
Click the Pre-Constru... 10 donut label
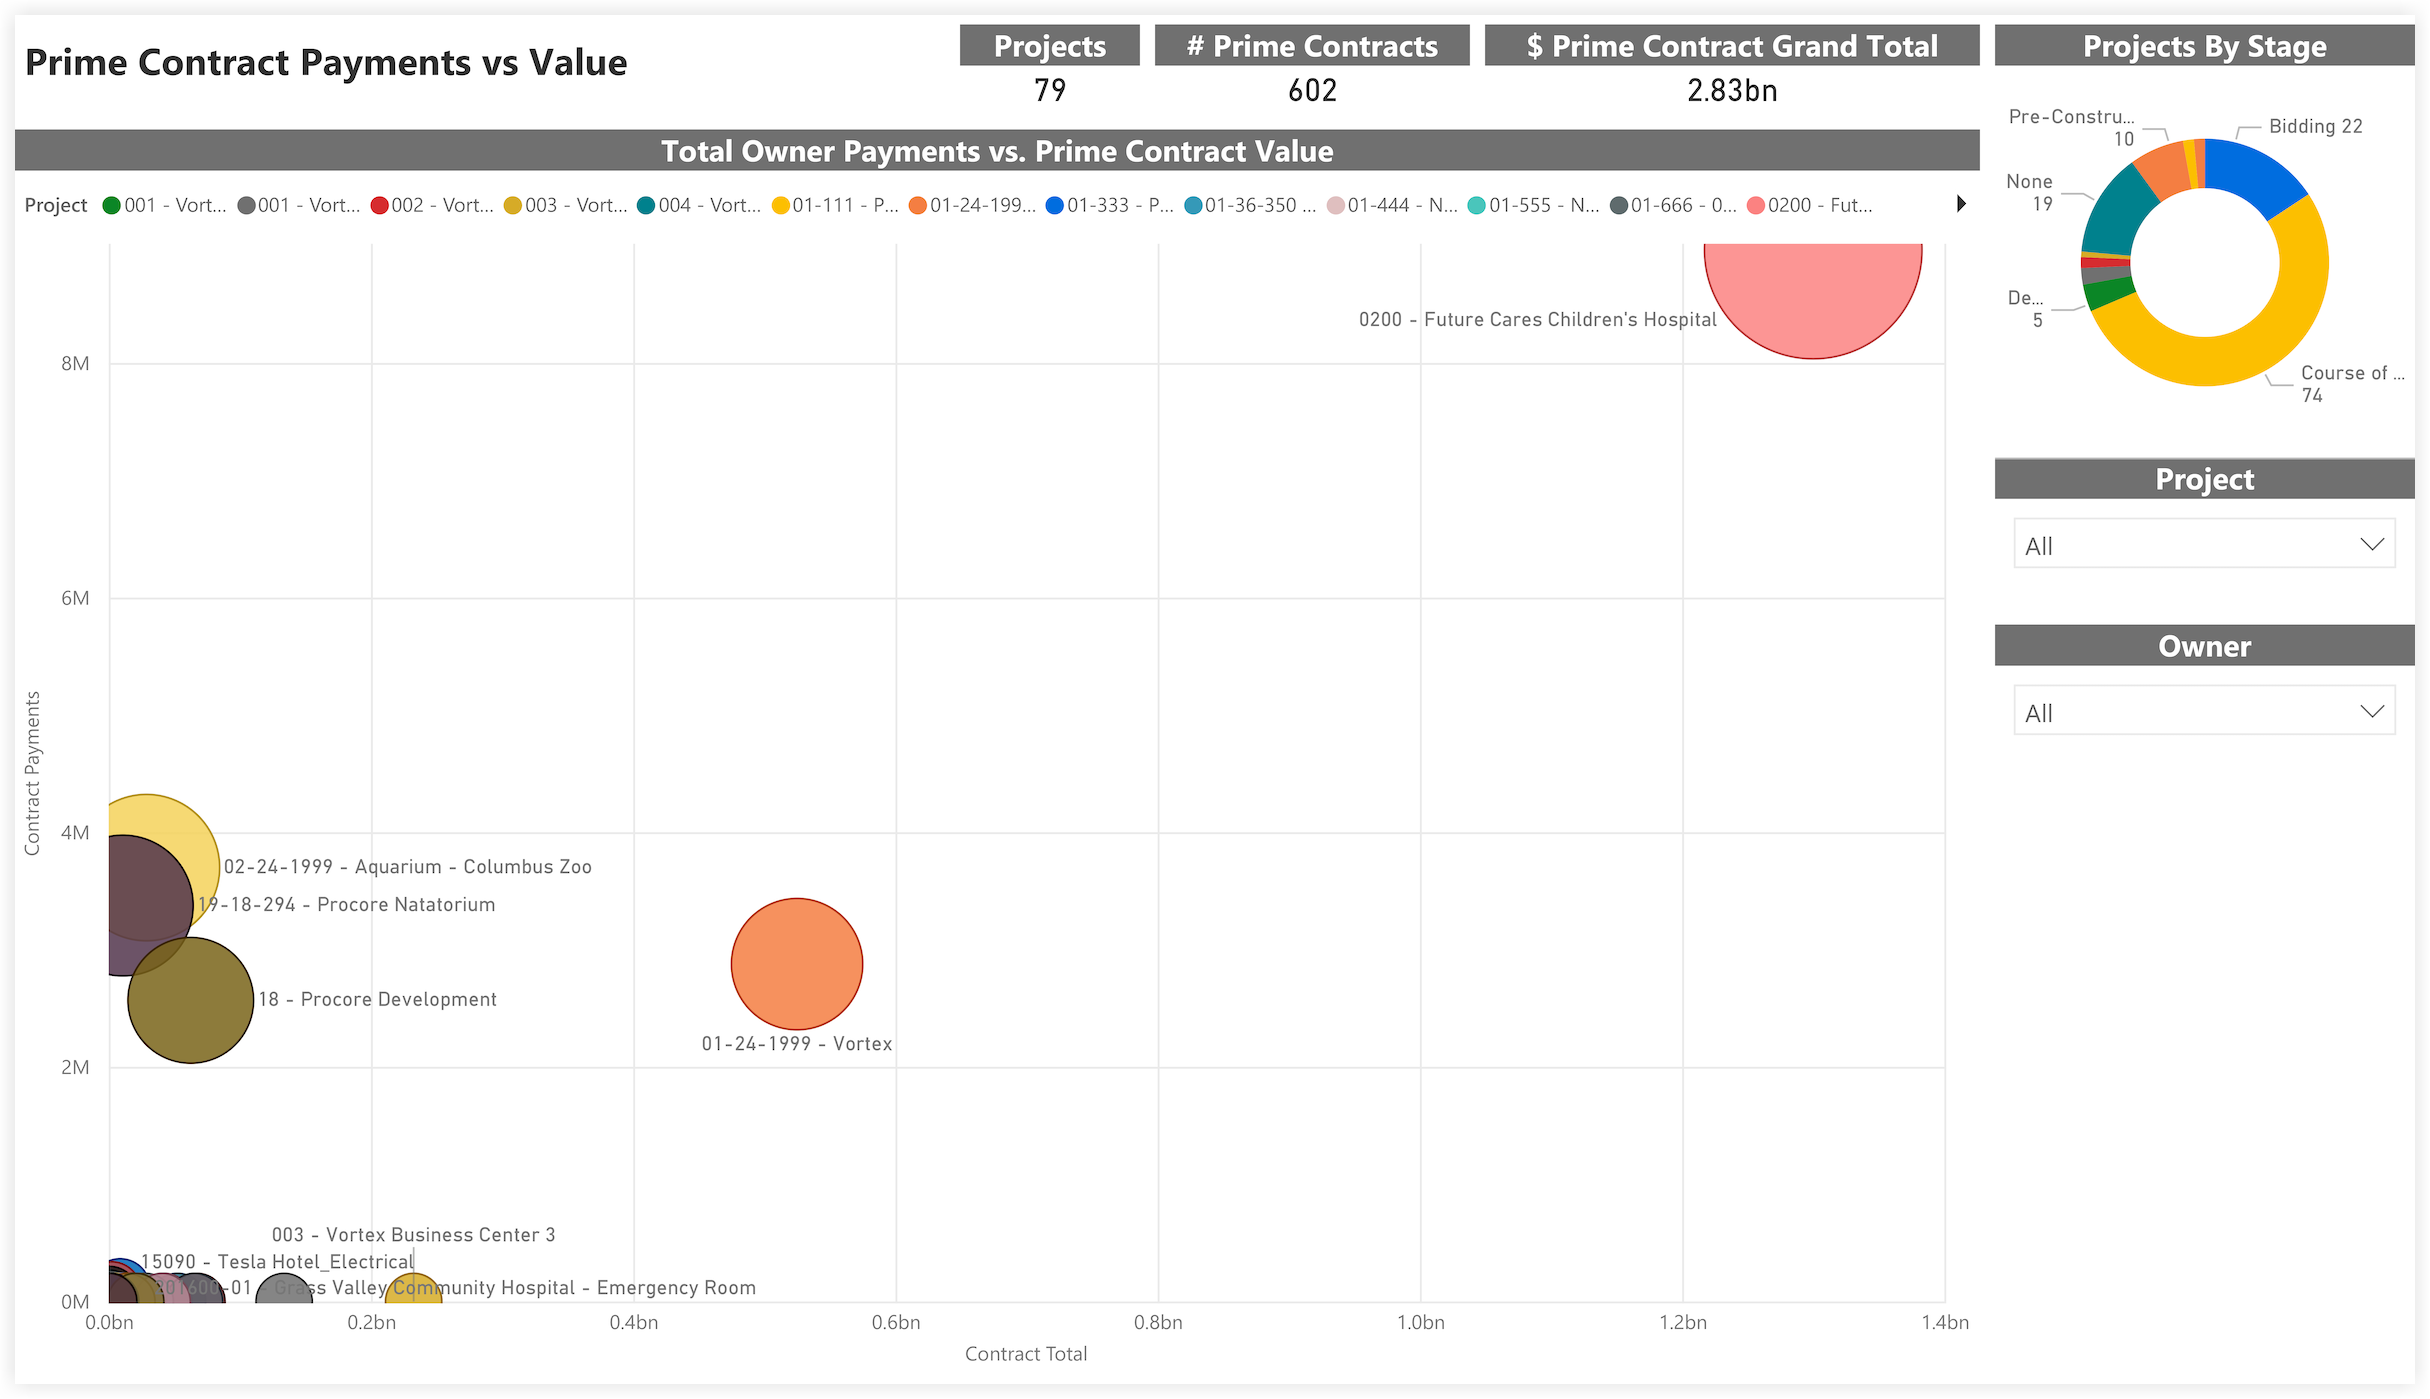click(2071, 127)
